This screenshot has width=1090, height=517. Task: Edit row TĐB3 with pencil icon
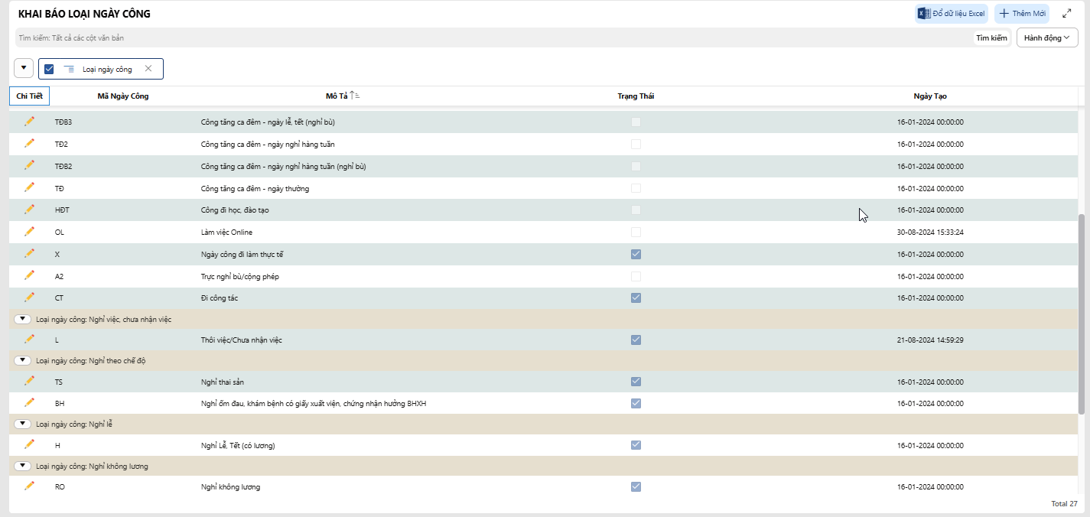pyautogui.click(x=29, y=122)
